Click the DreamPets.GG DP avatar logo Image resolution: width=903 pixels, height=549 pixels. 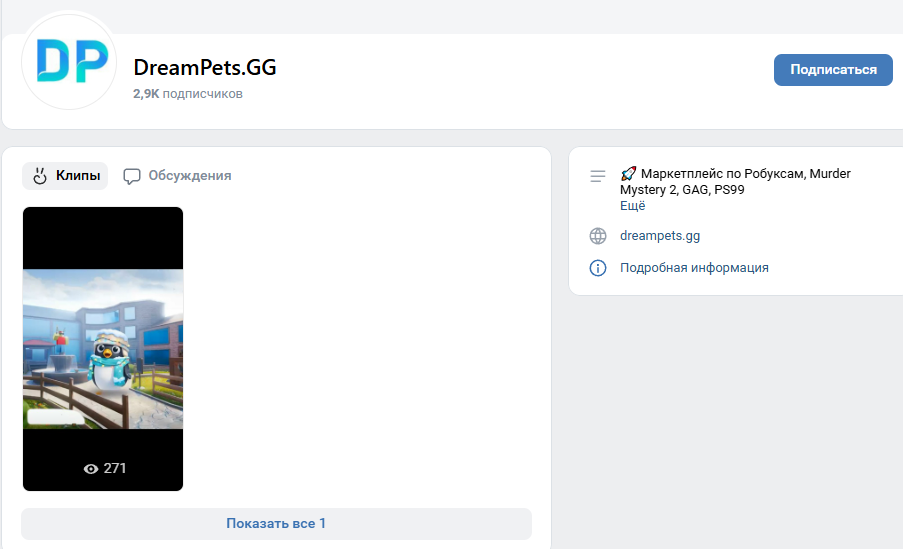click(x=69, y=62)
